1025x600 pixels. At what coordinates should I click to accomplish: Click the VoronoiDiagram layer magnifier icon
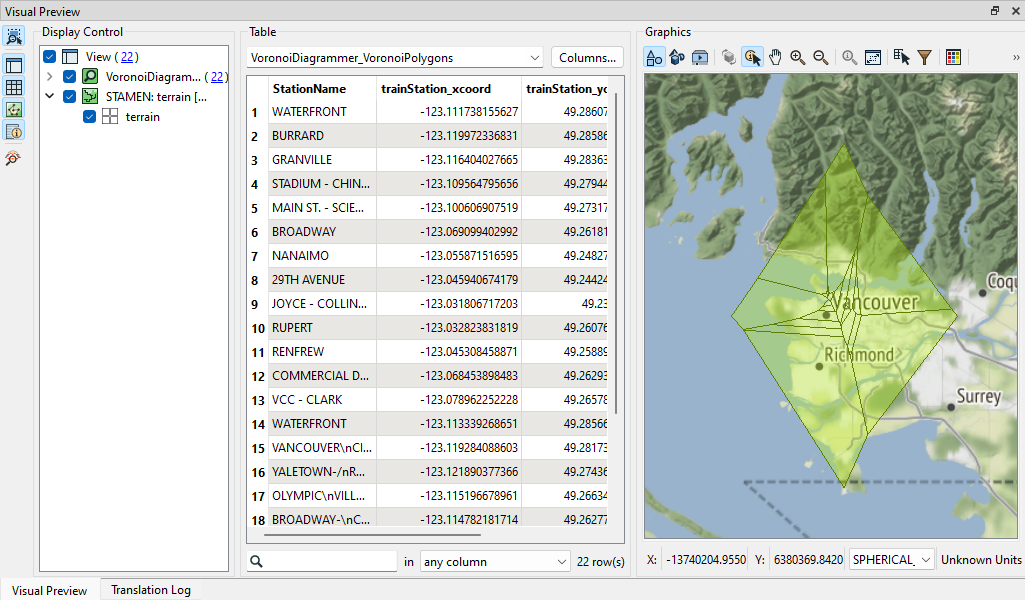[x=90, y=76]
